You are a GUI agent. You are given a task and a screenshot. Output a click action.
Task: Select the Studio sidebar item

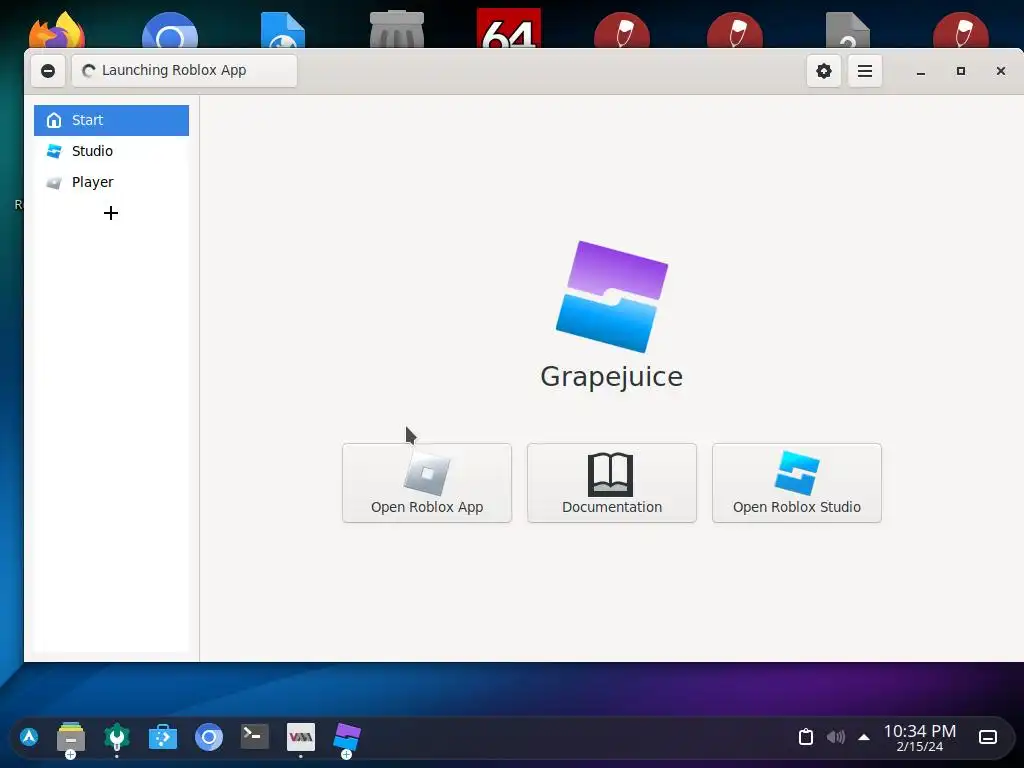(112, 151)
